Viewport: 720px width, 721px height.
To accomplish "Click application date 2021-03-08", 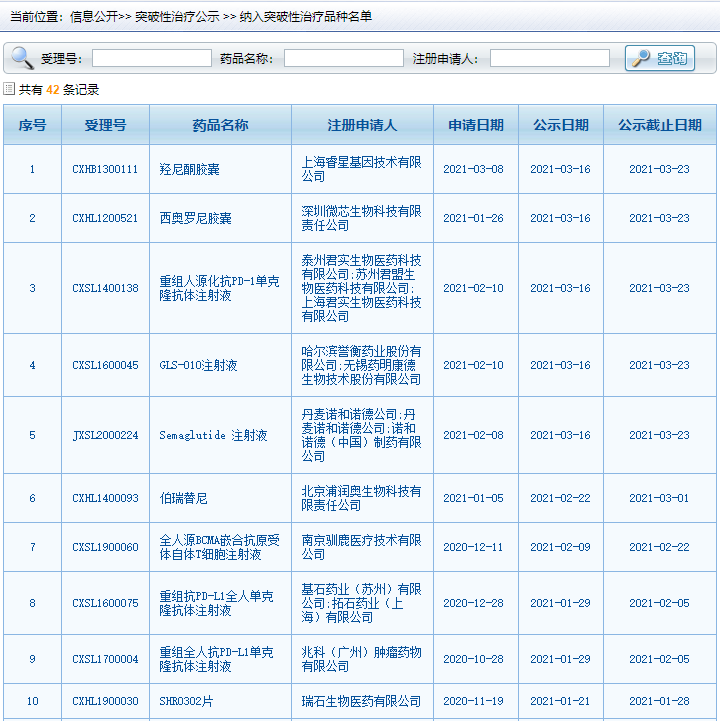I will tap(473, 169).
